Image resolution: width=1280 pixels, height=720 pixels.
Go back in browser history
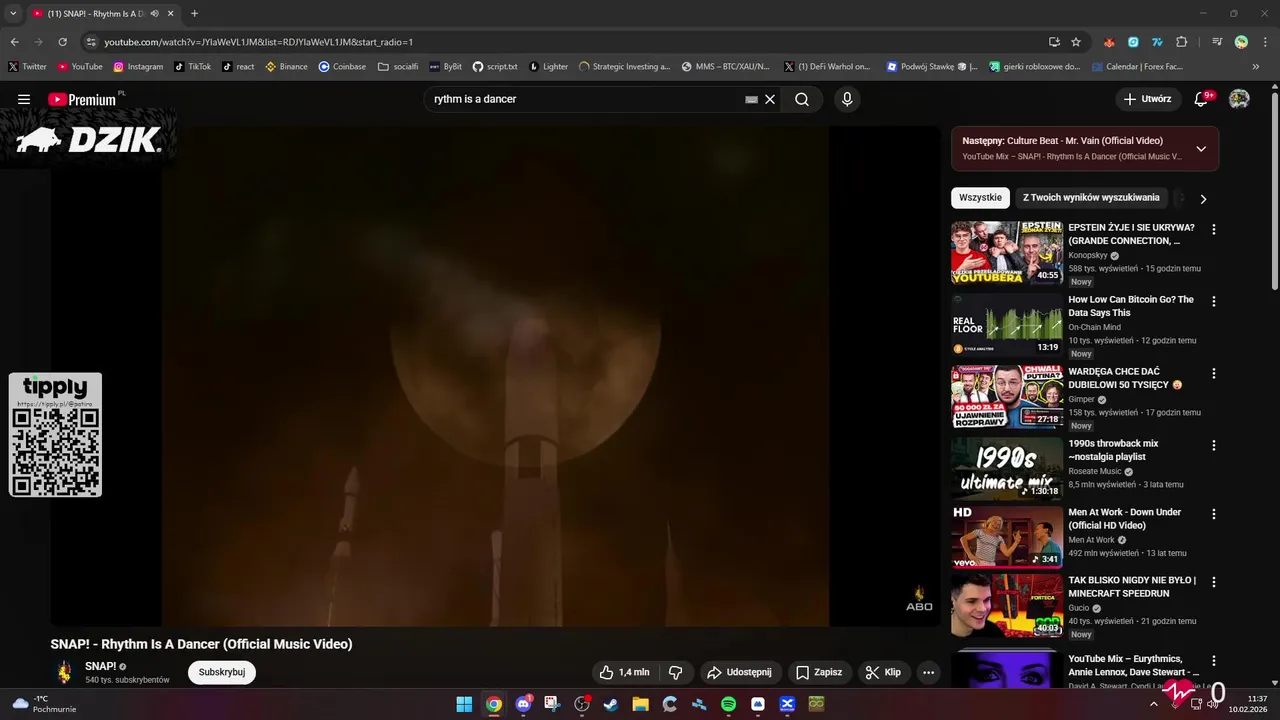14,42
